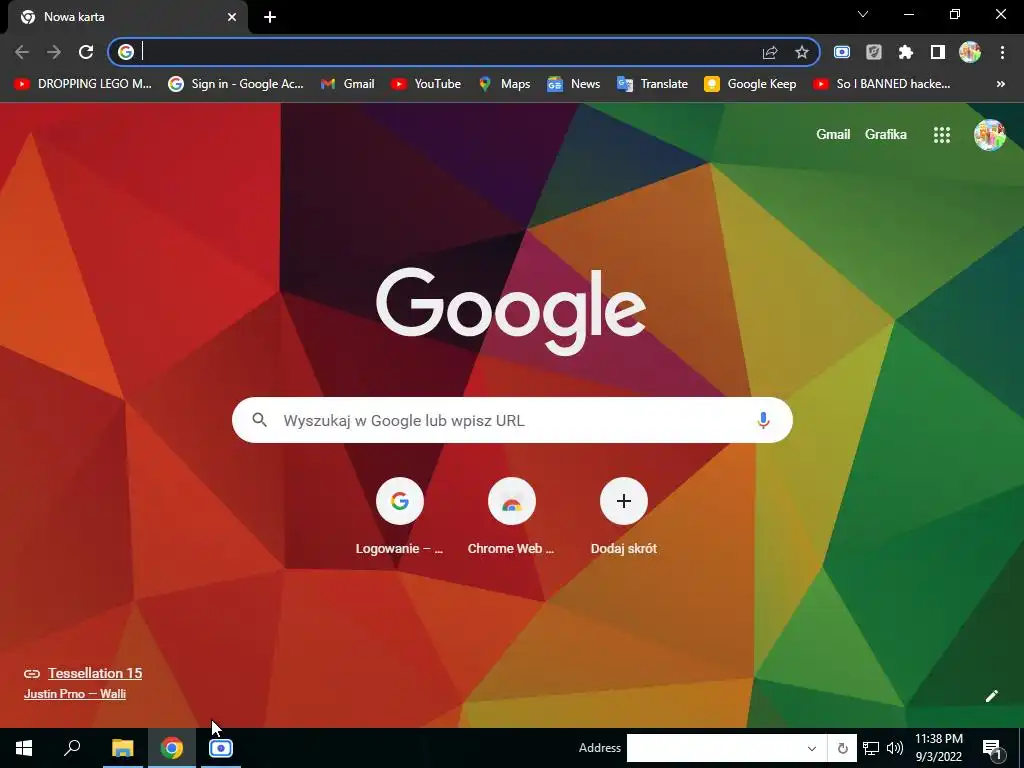
Task: Open the Justin Prno — Walli link
Action: click(x=74, y=694)
